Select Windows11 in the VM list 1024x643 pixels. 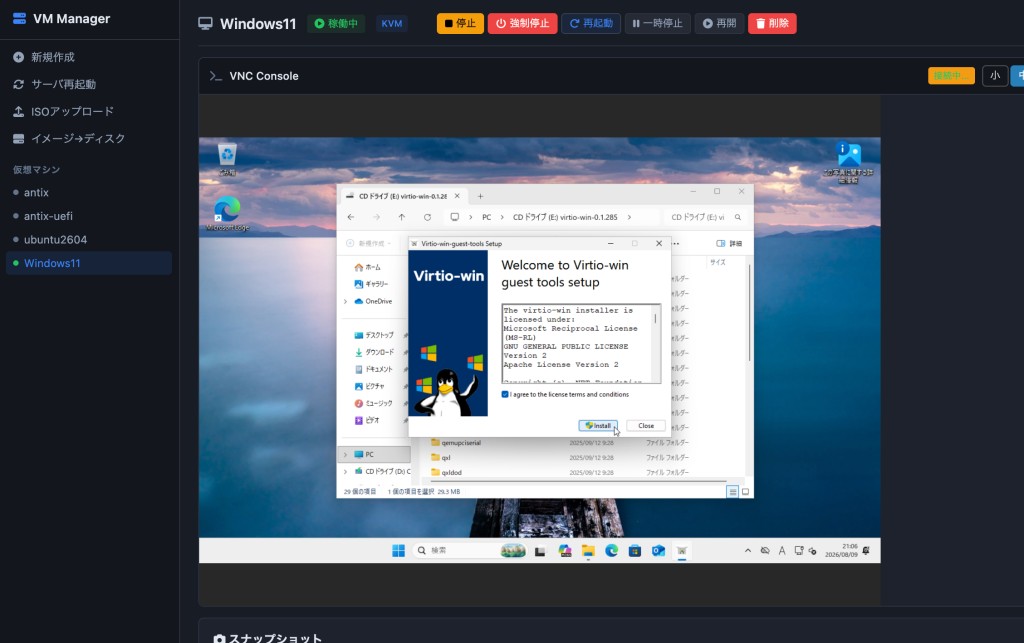[89, 263]
